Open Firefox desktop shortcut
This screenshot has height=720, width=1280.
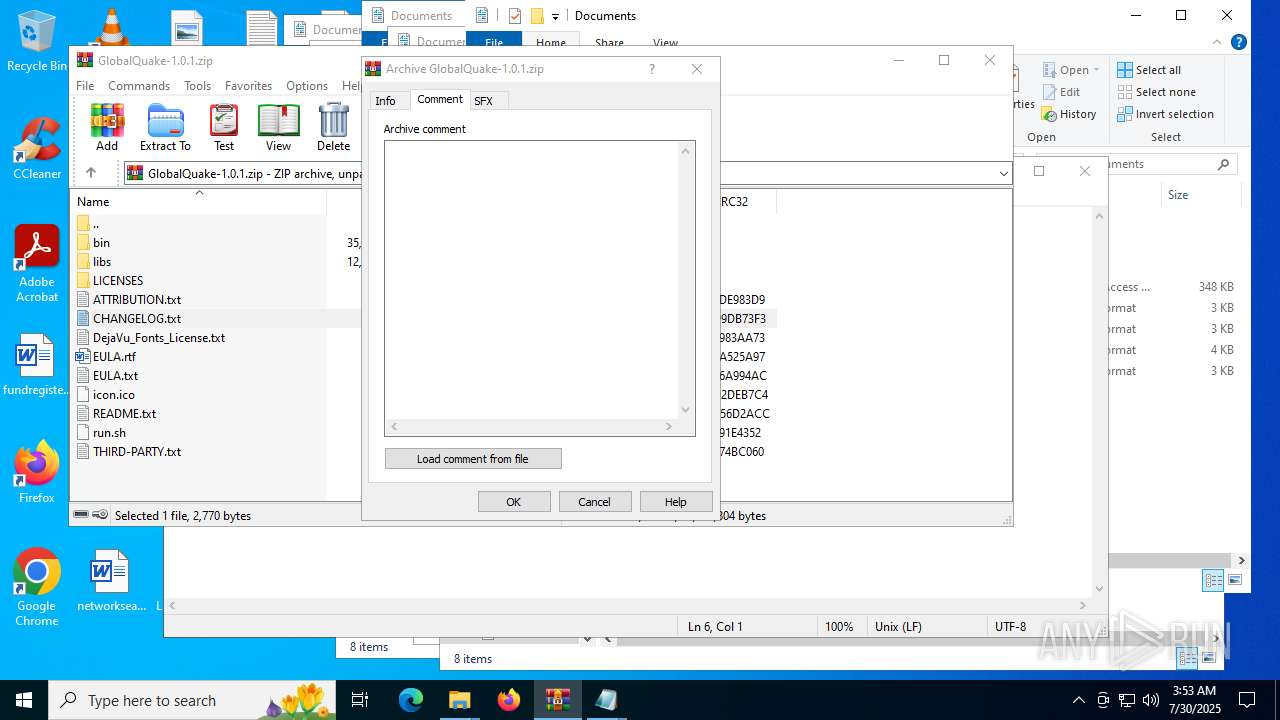37,473
